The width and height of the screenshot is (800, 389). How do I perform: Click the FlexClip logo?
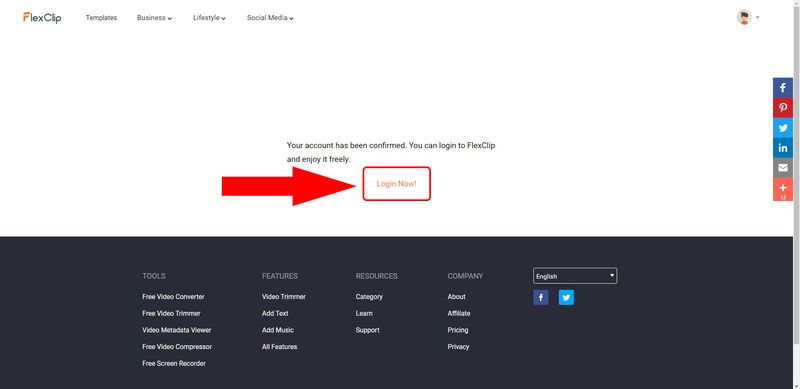(x=42, y=17)
